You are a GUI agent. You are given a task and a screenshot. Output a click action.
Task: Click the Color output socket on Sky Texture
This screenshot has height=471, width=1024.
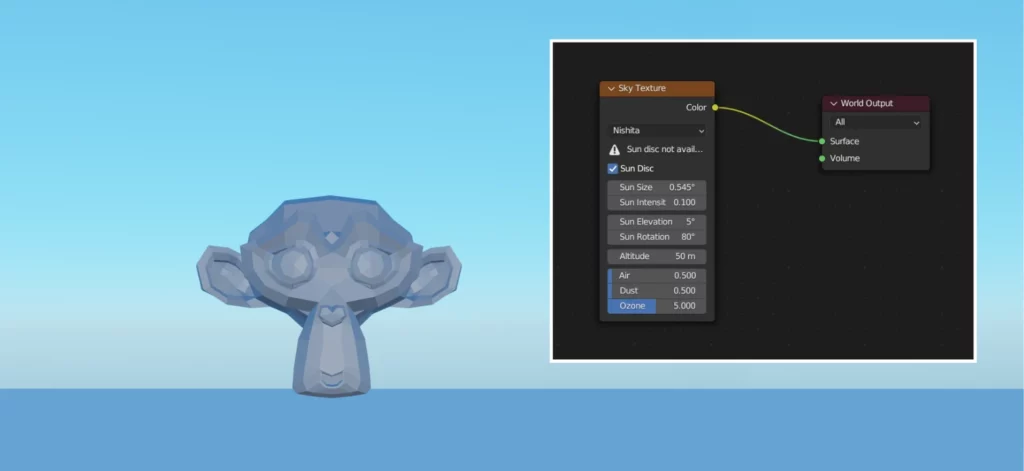(715, 107)
